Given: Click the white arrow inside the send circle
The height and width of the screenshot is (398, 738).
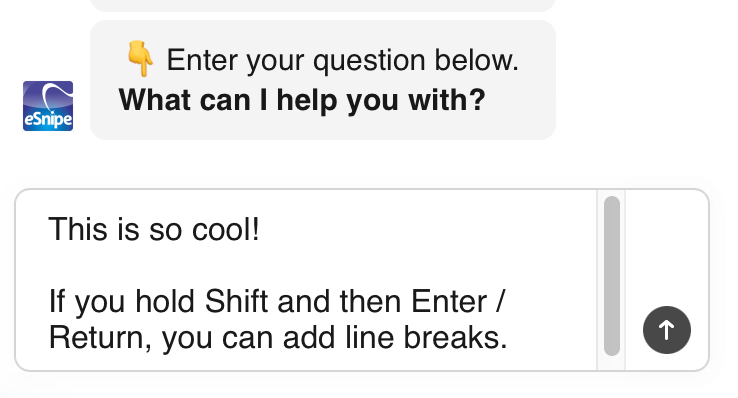Looking at the screenshot, I should 666,330.
